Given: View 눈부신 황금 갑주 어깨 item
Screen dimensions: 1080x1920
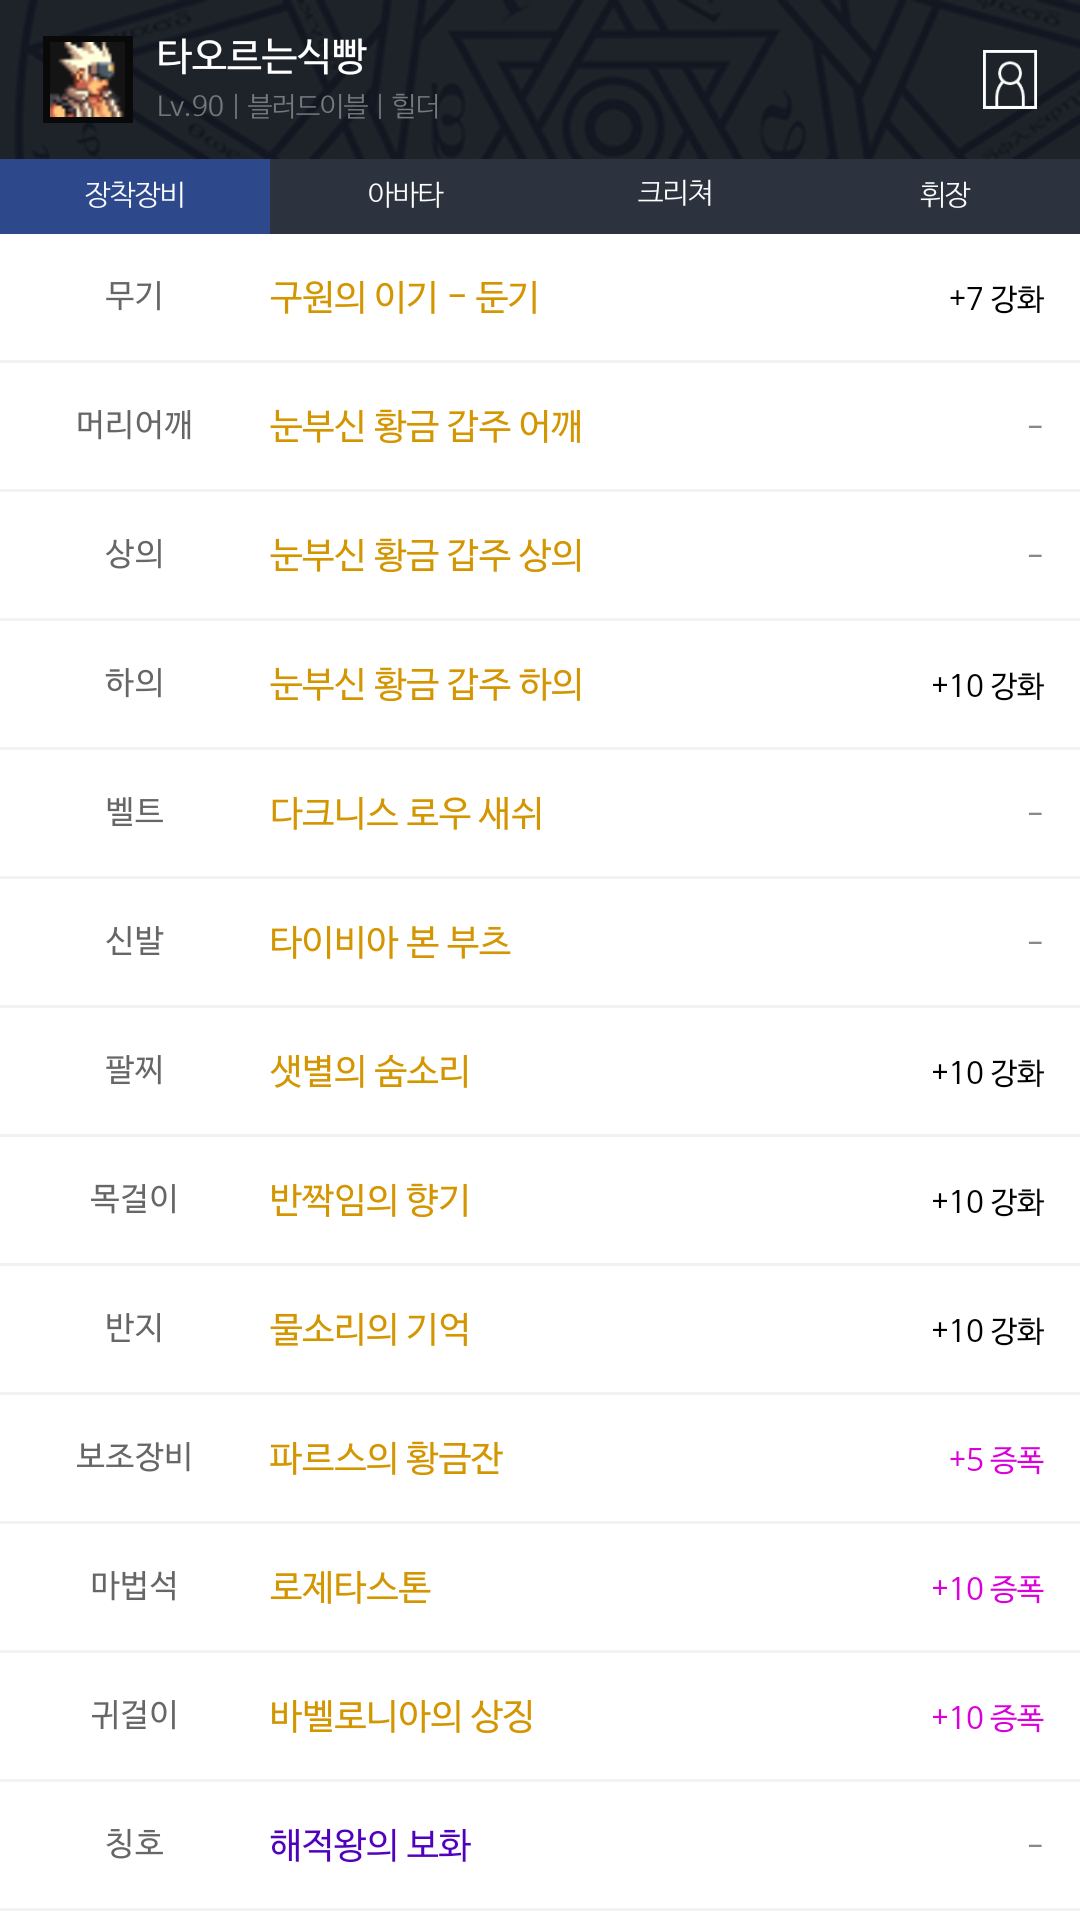Looking at the screenshot, I should (x=426, y=427).
